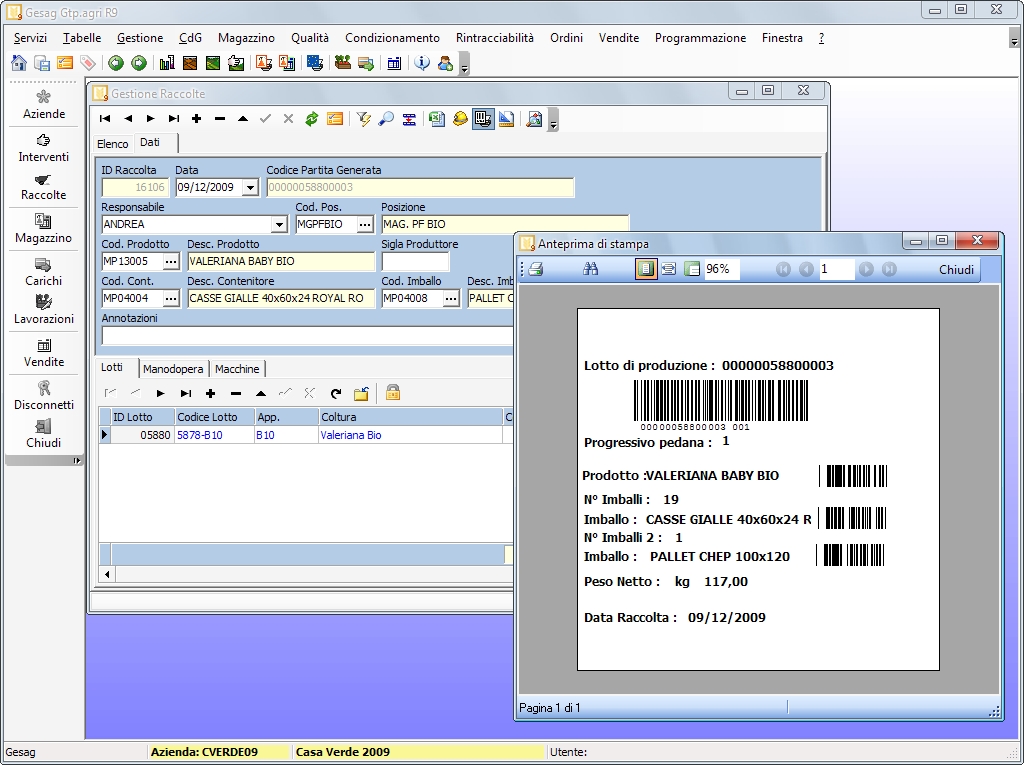Image resolution: width=1024 pixels, height=765 pixels.
Task: Open the Condizionamento menu
Action: point(392,38)
